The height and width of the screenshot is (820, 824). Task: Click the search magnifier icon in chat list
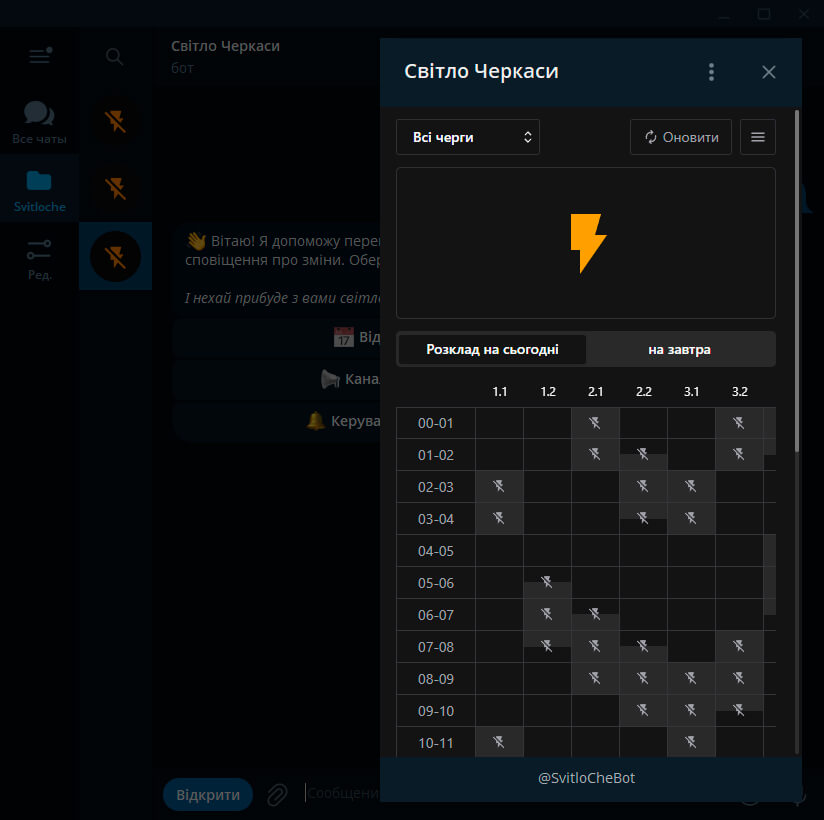[115, 57]
